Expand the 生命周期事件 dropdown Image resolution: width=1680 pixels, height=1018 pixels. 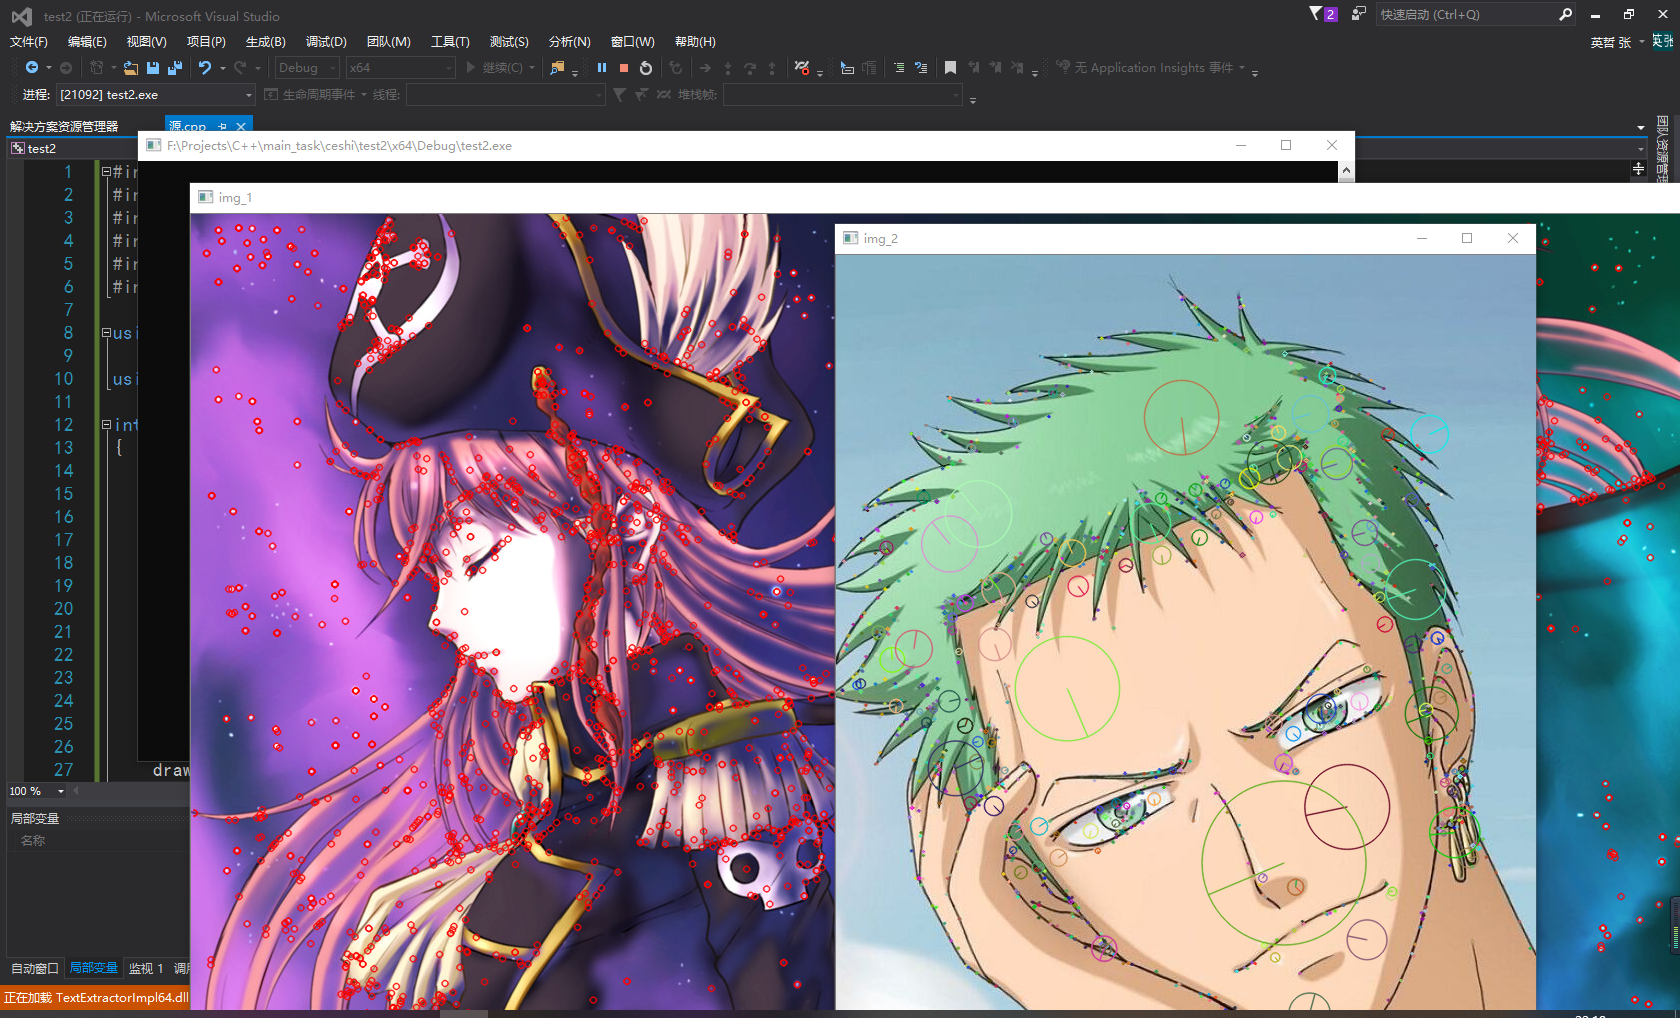pyautogui.click(x=364, y=95)
